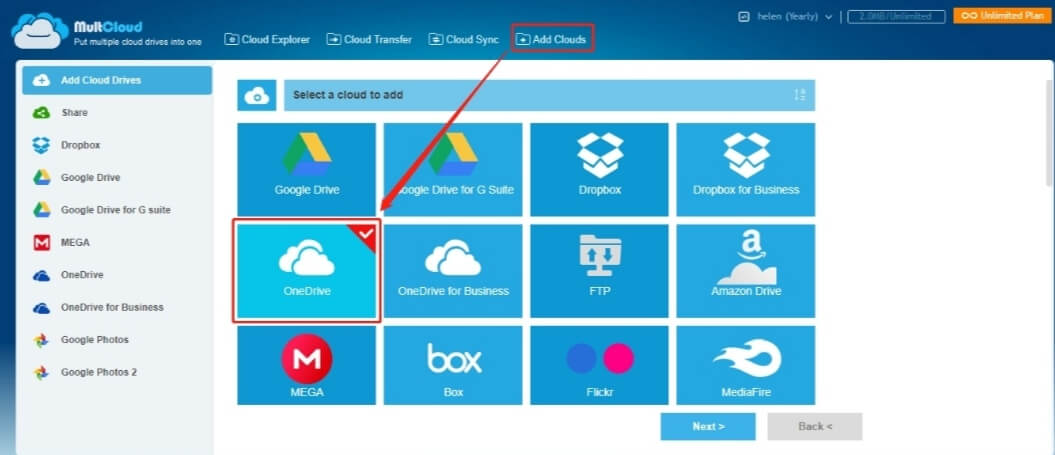Select the FTP tile
Image resolution: width=1055 pixels, height=455 pixels.
pyautogui.click(x=599, y=271)
